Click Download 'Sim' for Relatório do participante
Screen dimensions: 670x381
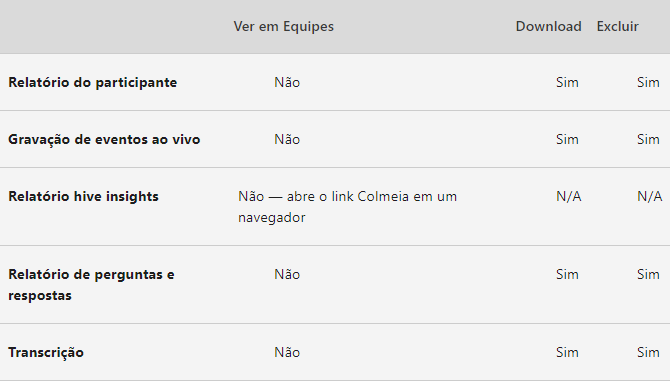(567, 82)
